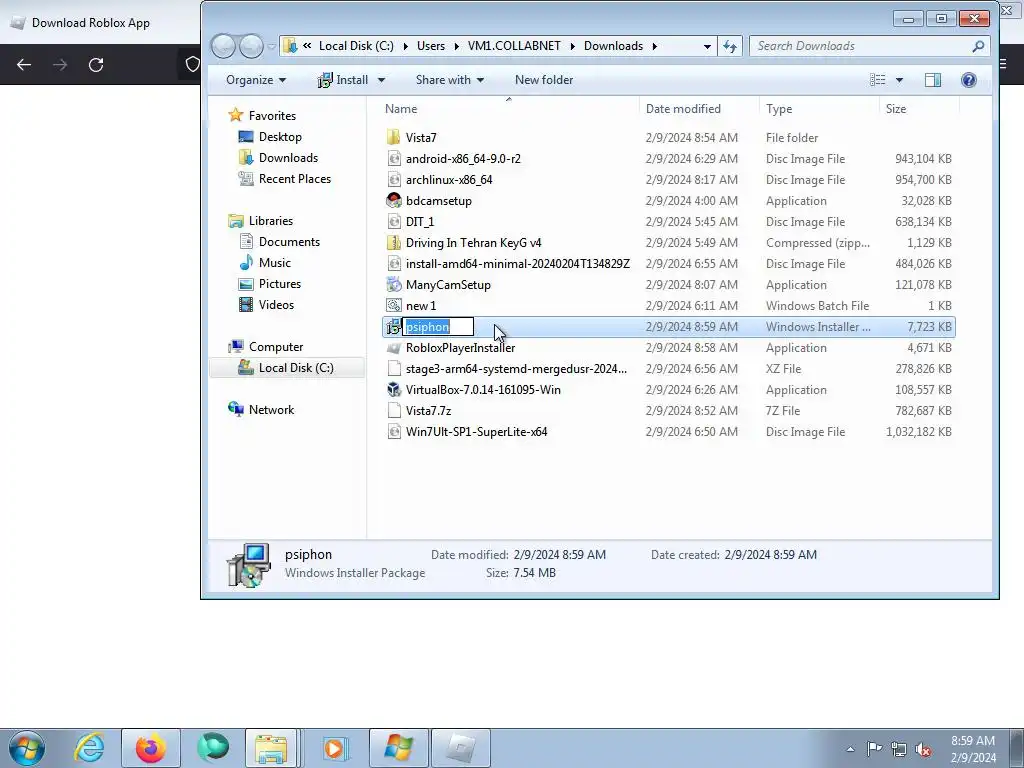Select the ManyCamSetup application icon
Image resolution: width=1024 pixels, height=768 pixels.
coord(393,285)
